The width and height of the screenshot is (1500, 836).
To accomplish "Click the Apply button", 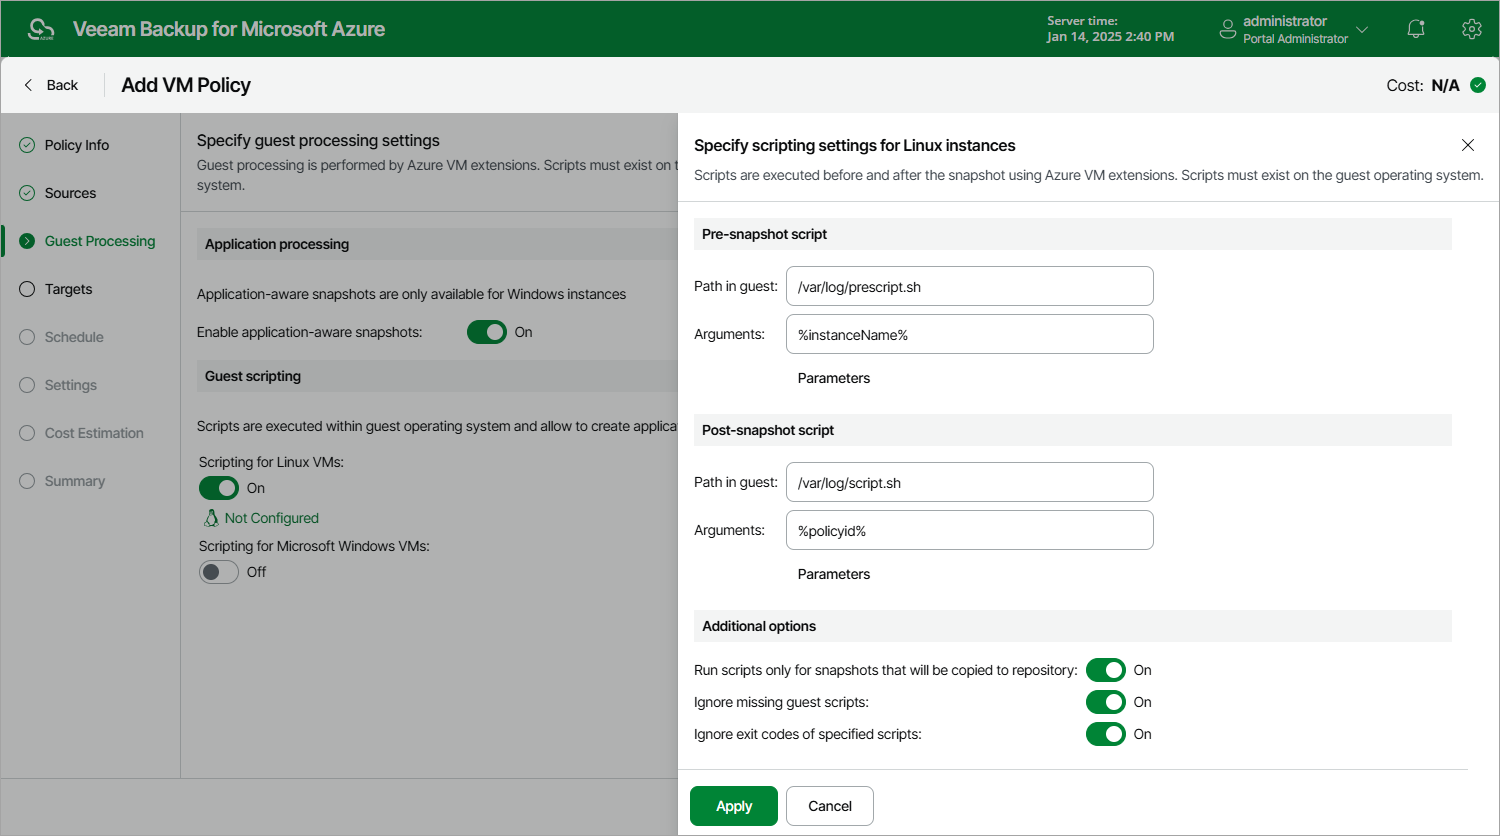I will [x=734, y=806].
